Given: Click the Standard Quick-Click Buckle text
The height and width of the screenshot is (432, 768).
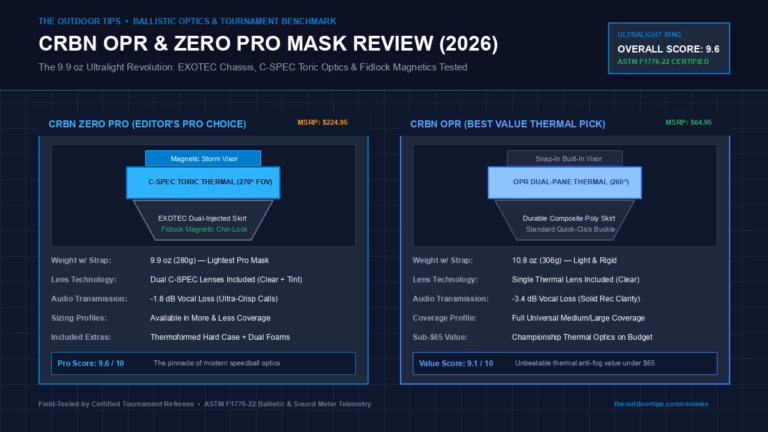Looking at the screenshot, I should tap(570, 229).
